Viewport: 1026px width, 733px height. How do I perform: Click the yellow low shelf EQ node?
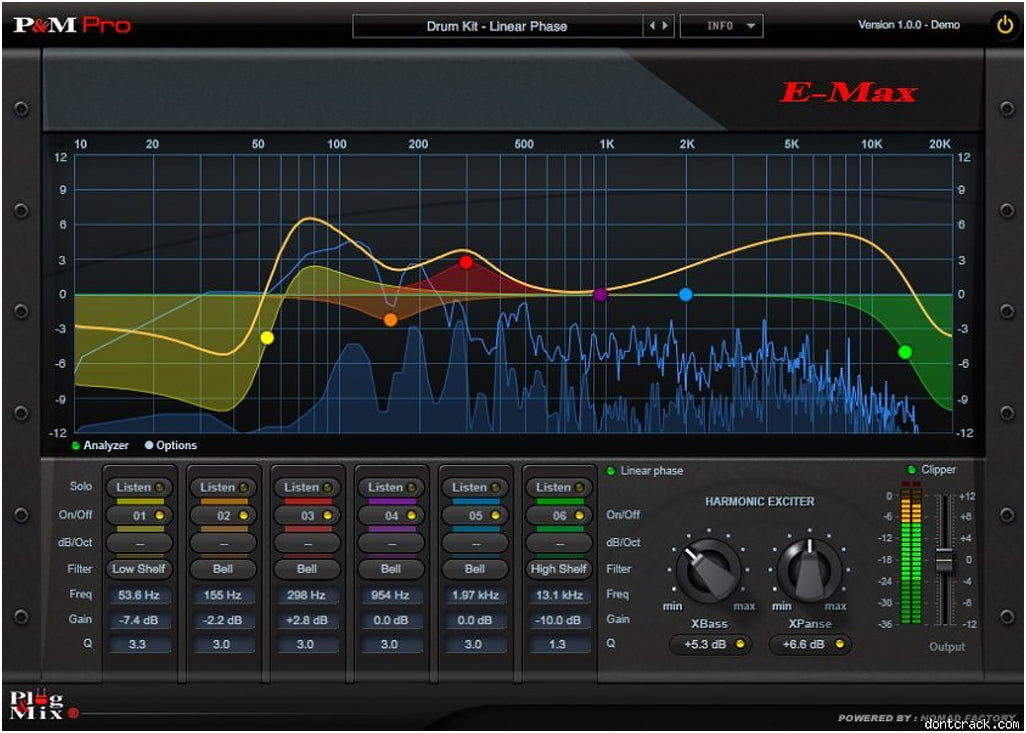[x=267, y=338]
